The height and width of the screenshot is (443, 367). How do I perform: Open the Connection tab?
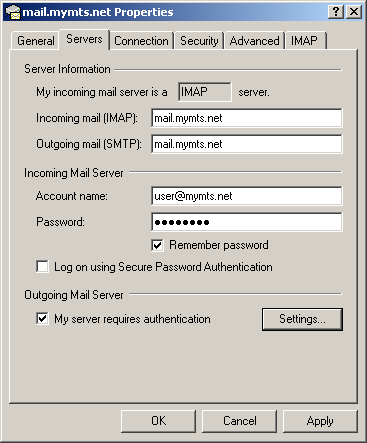pos(141,41)
